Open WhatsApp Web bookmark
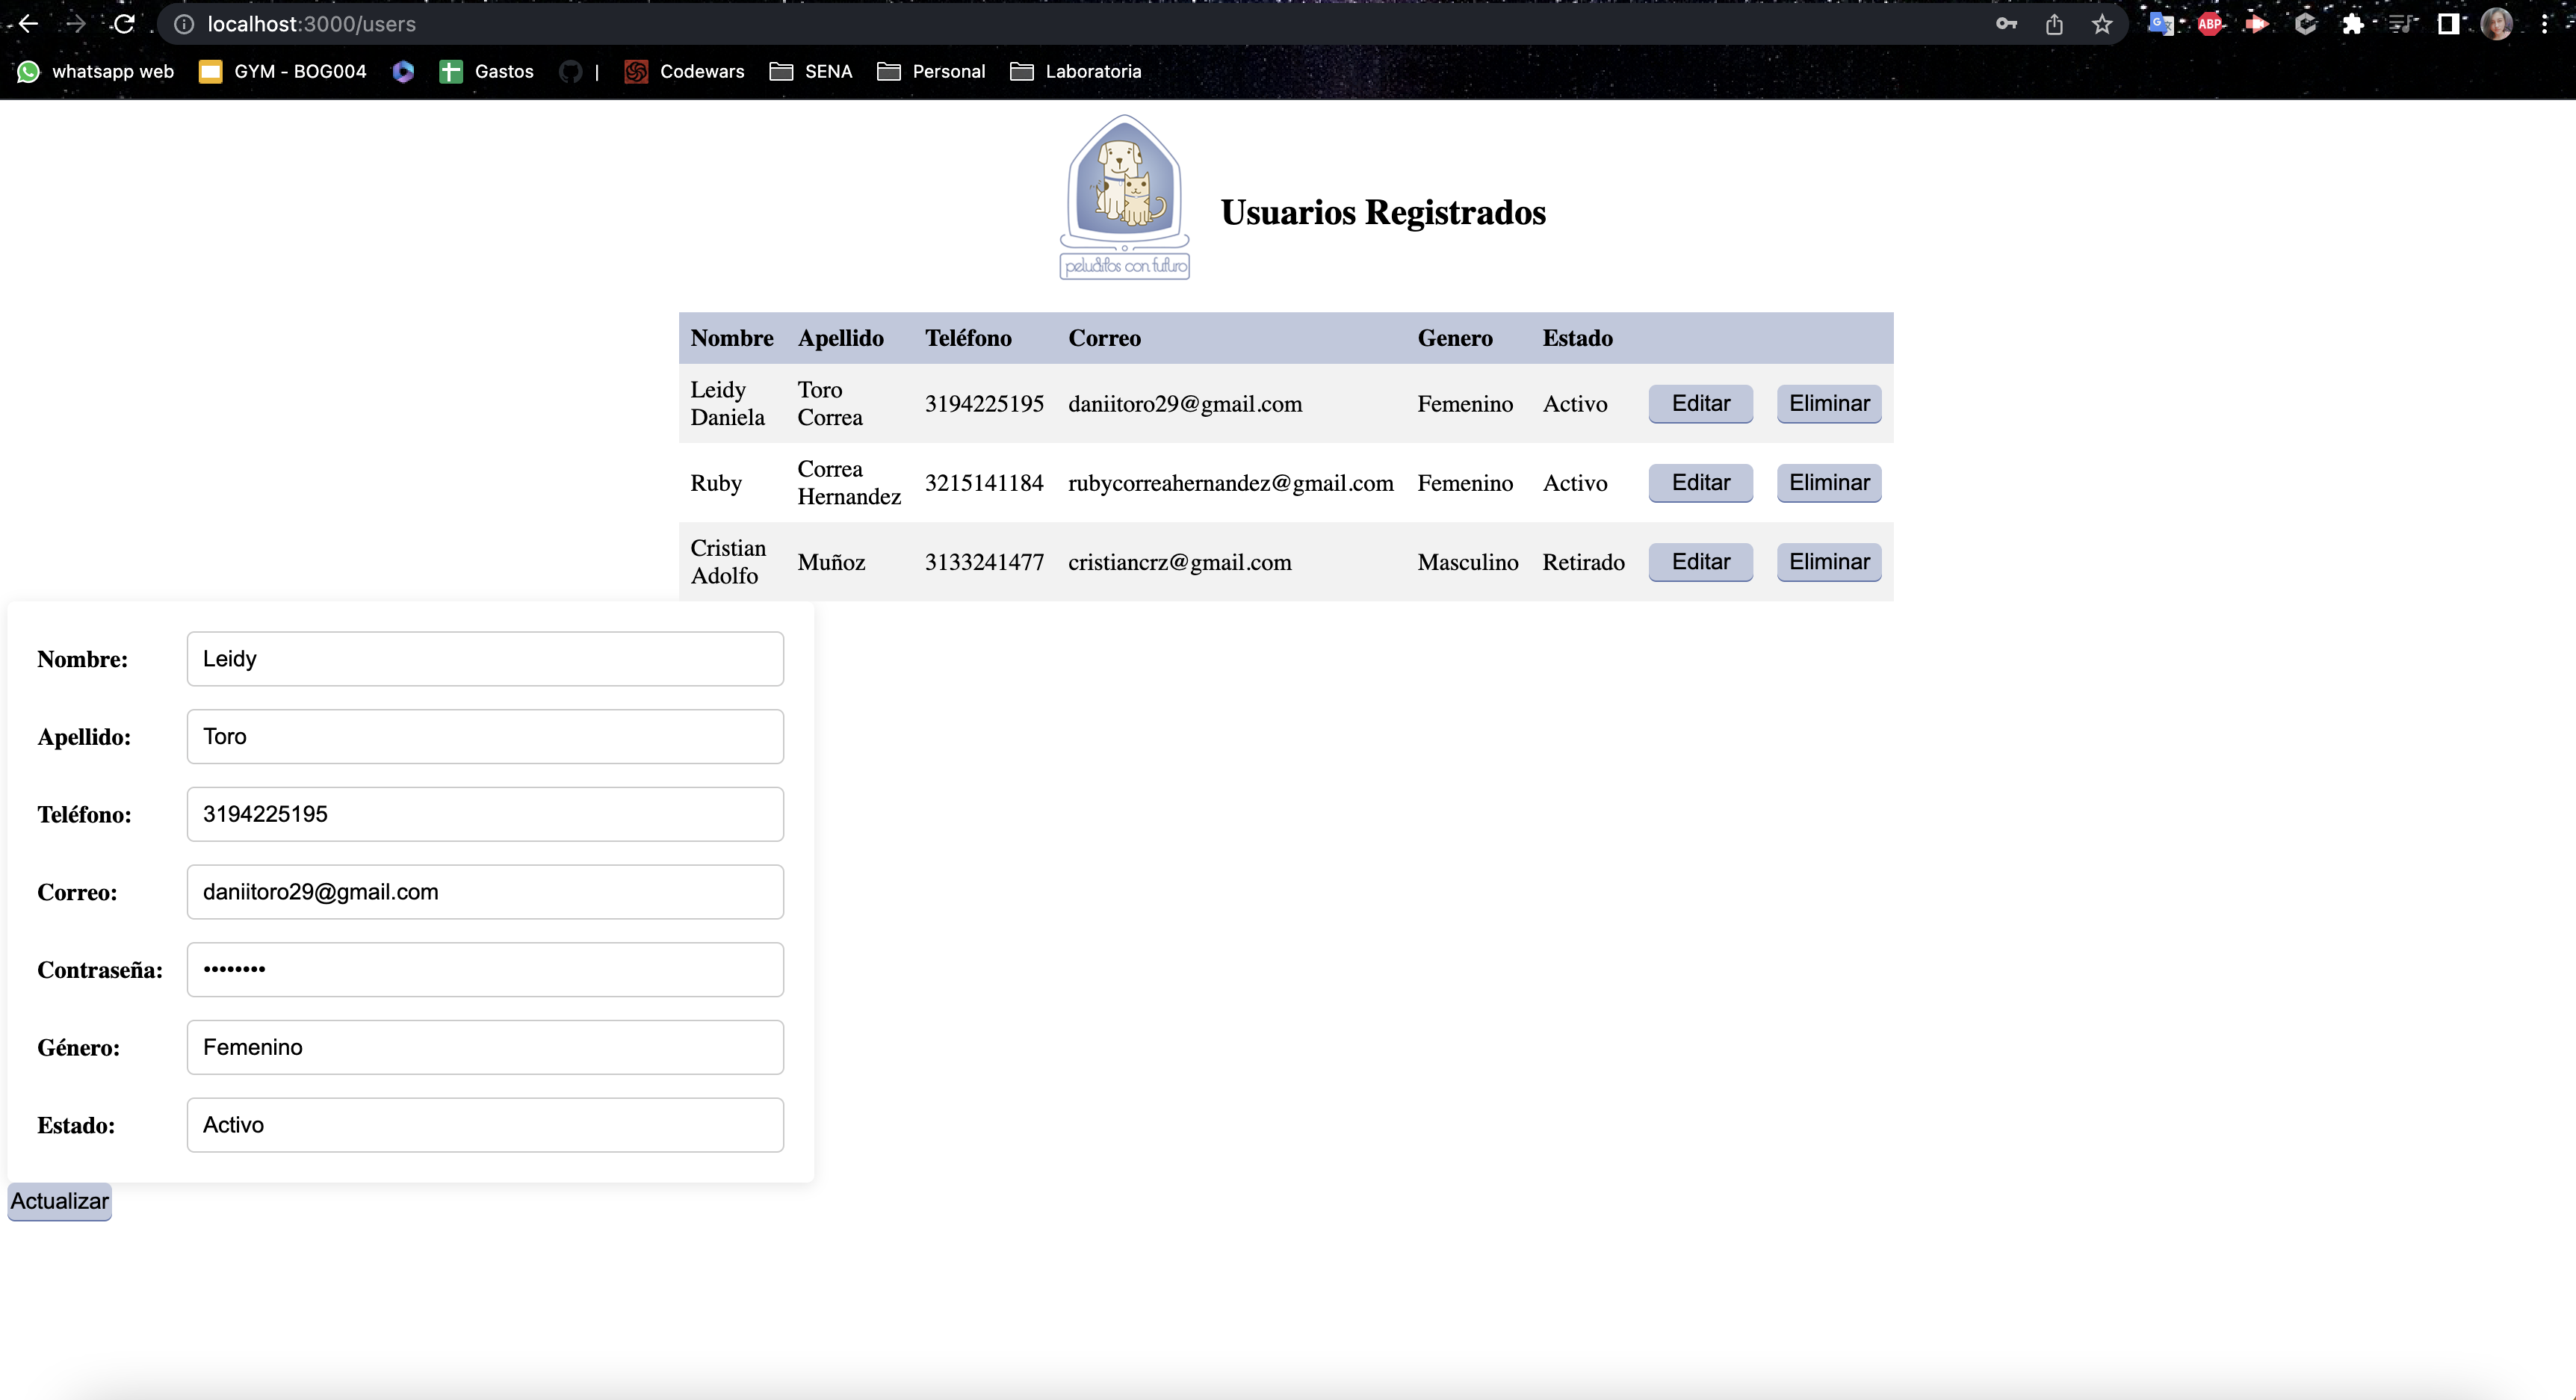Image resolution: width=2576 pixels, height=1400 pixels. tap(94, 71)
